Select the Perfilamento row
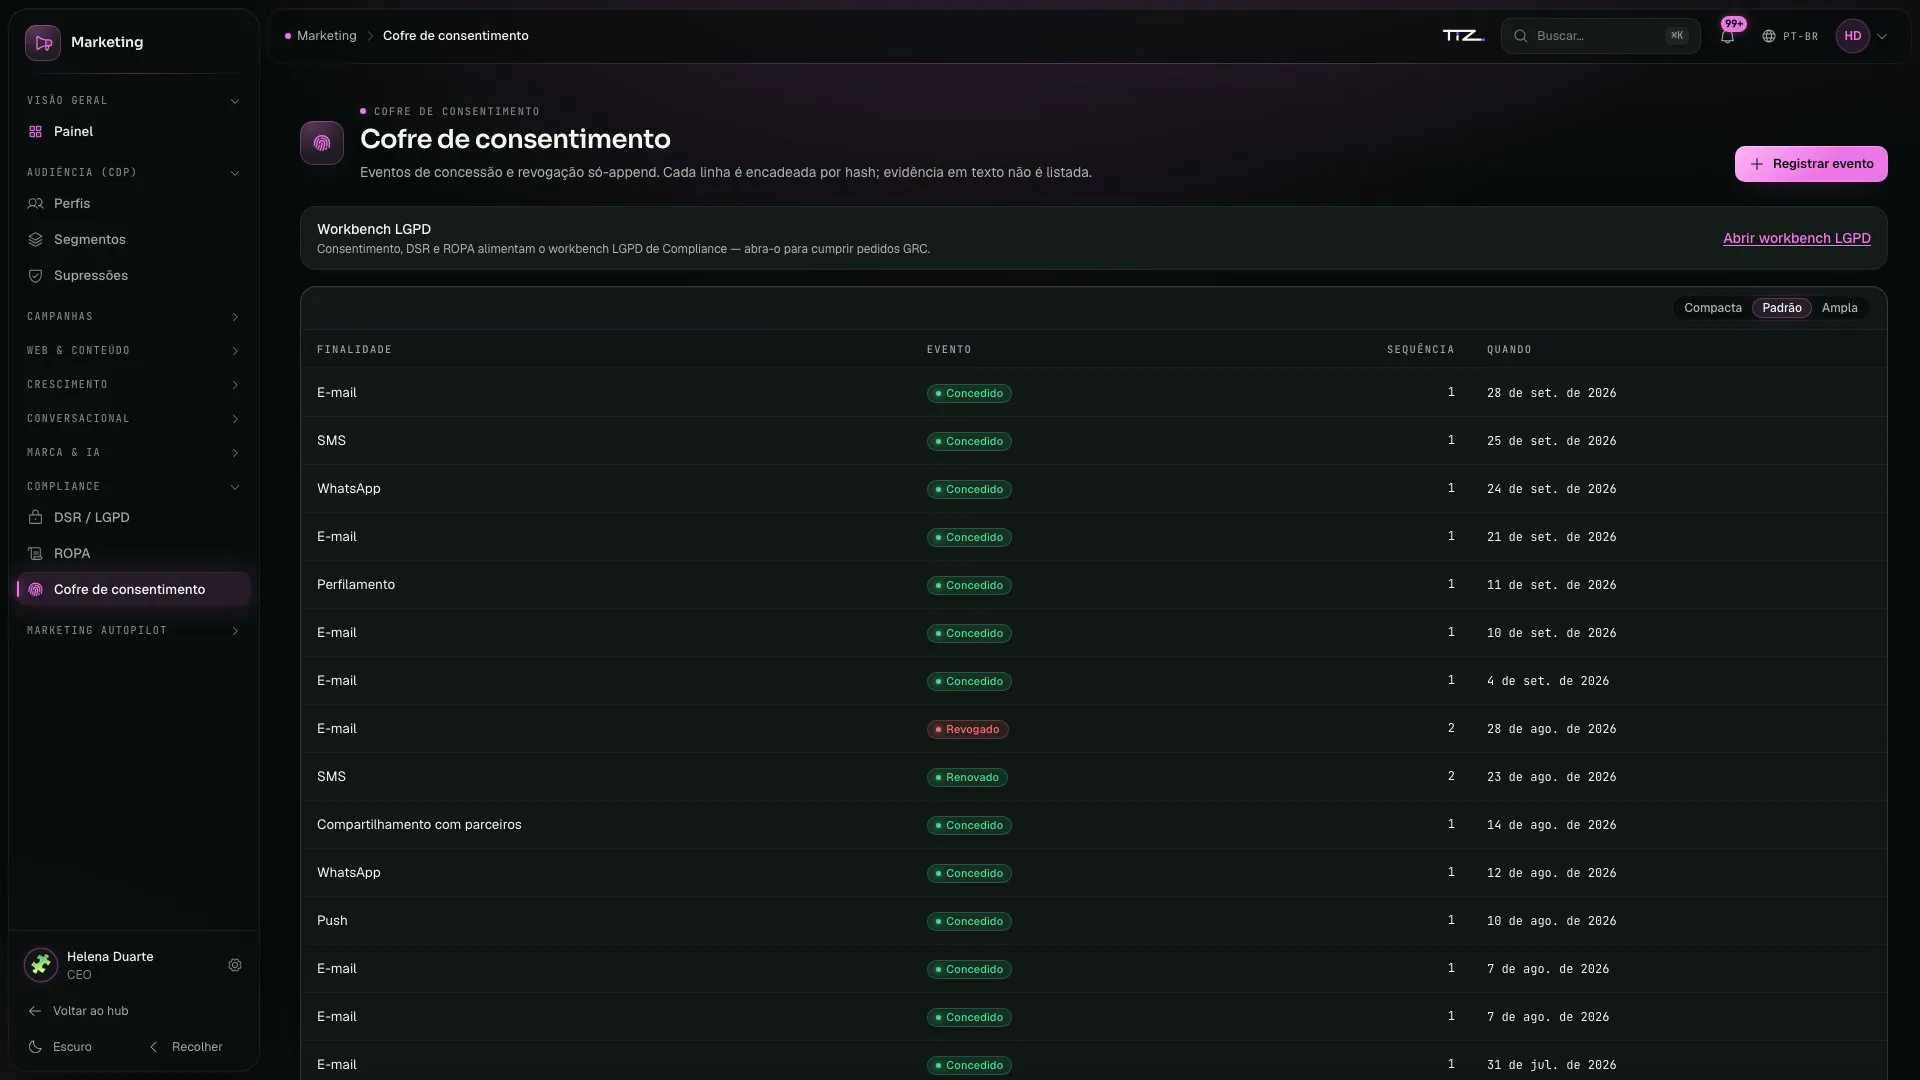 point(1093,585)
